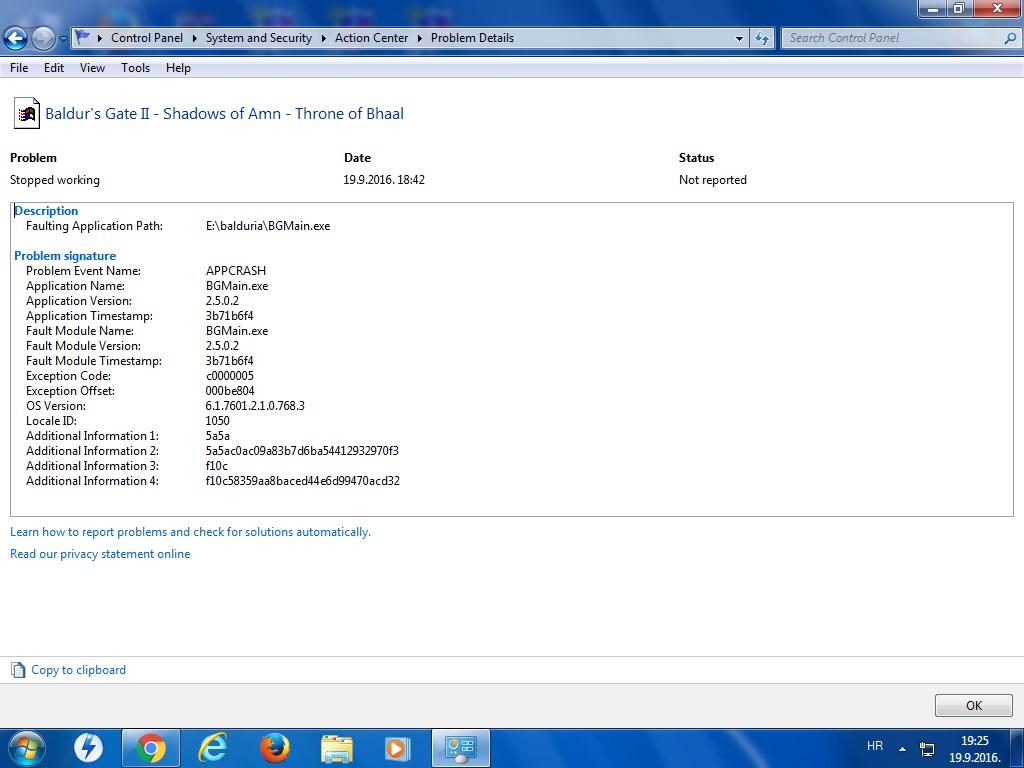Navigate to System and Security breadcrumb

tap(259, 38)
